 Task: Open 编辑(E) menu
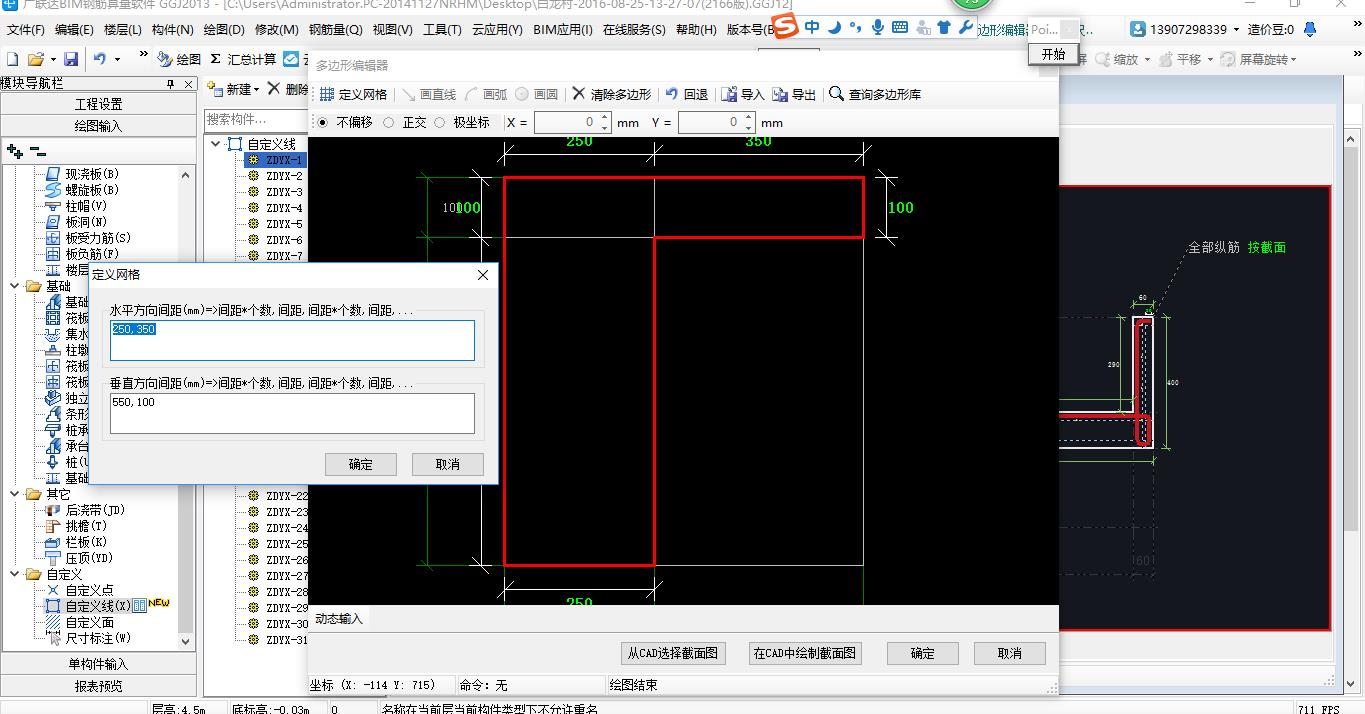pos(74,30)
